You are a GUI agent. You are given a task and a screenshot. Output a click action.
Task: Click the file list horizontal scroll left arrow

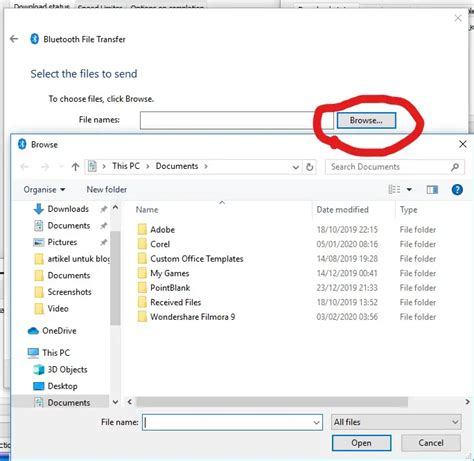[x=130, y=402]
